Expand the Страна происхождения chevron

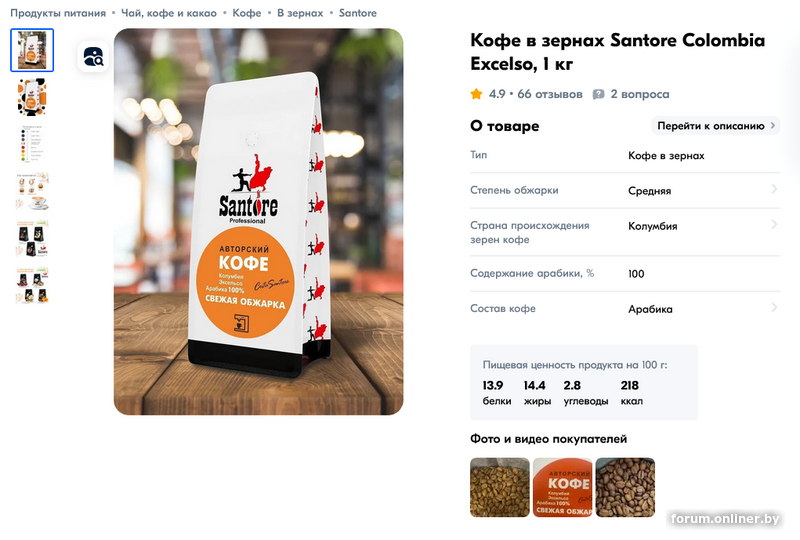click(774, 225)
